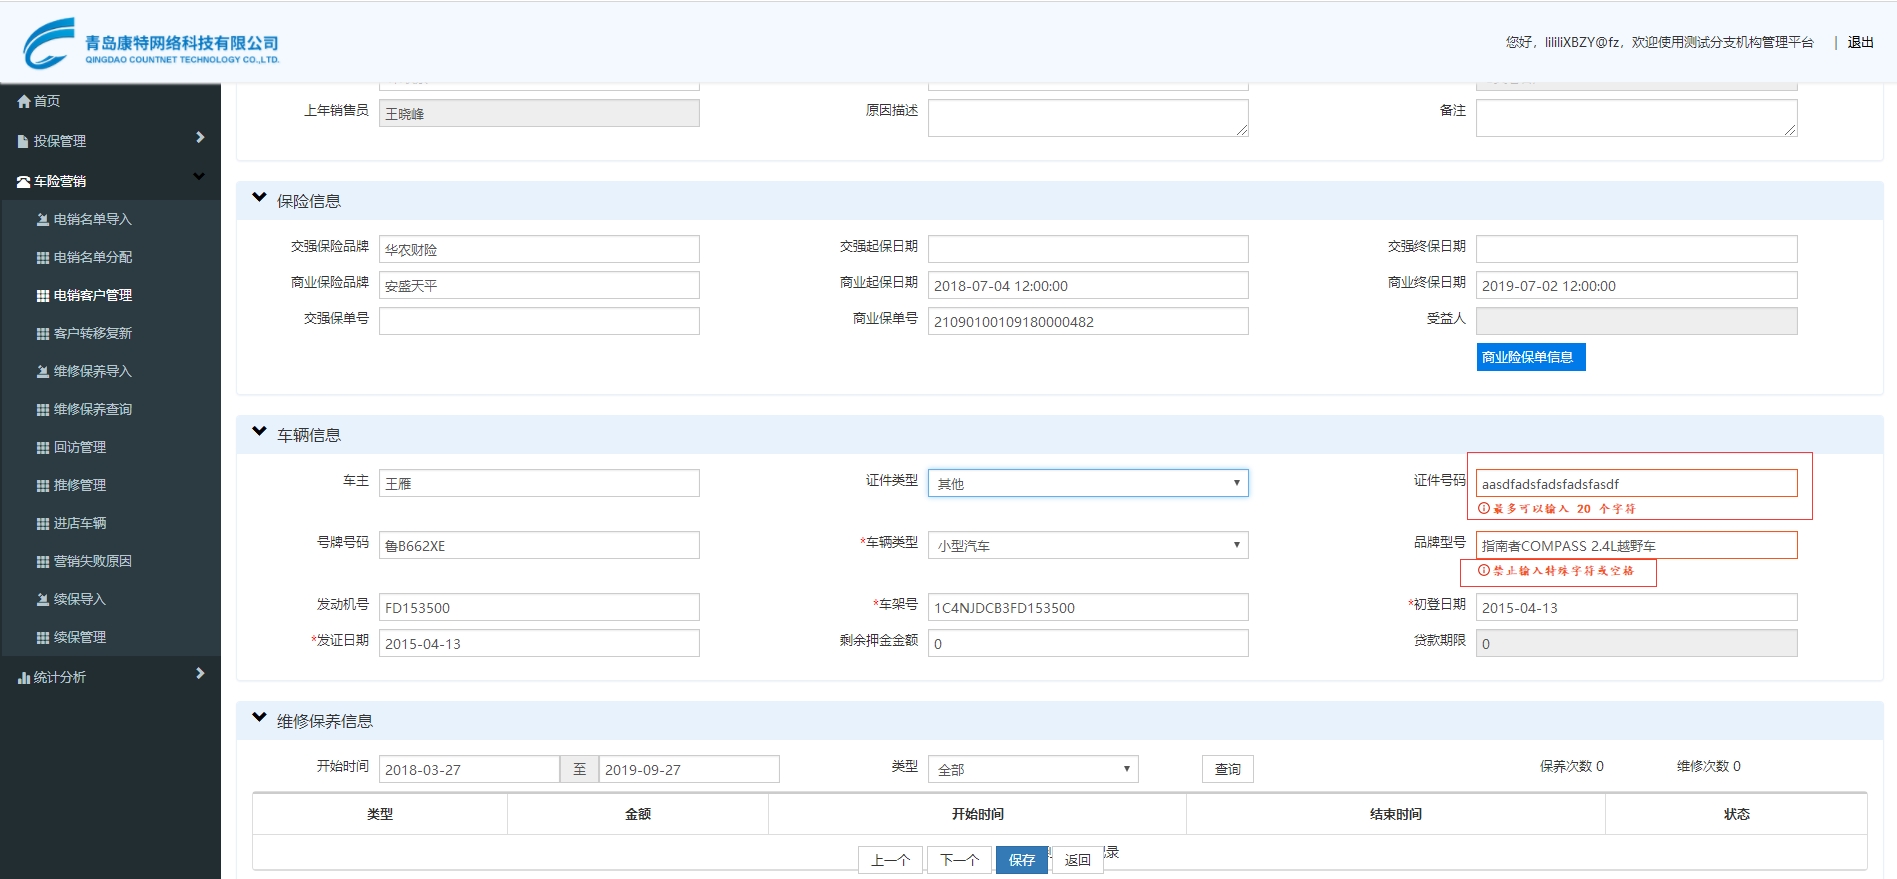Click the 号牌号码 input field
The image size is (1897, 879).
tap(539, 545)
